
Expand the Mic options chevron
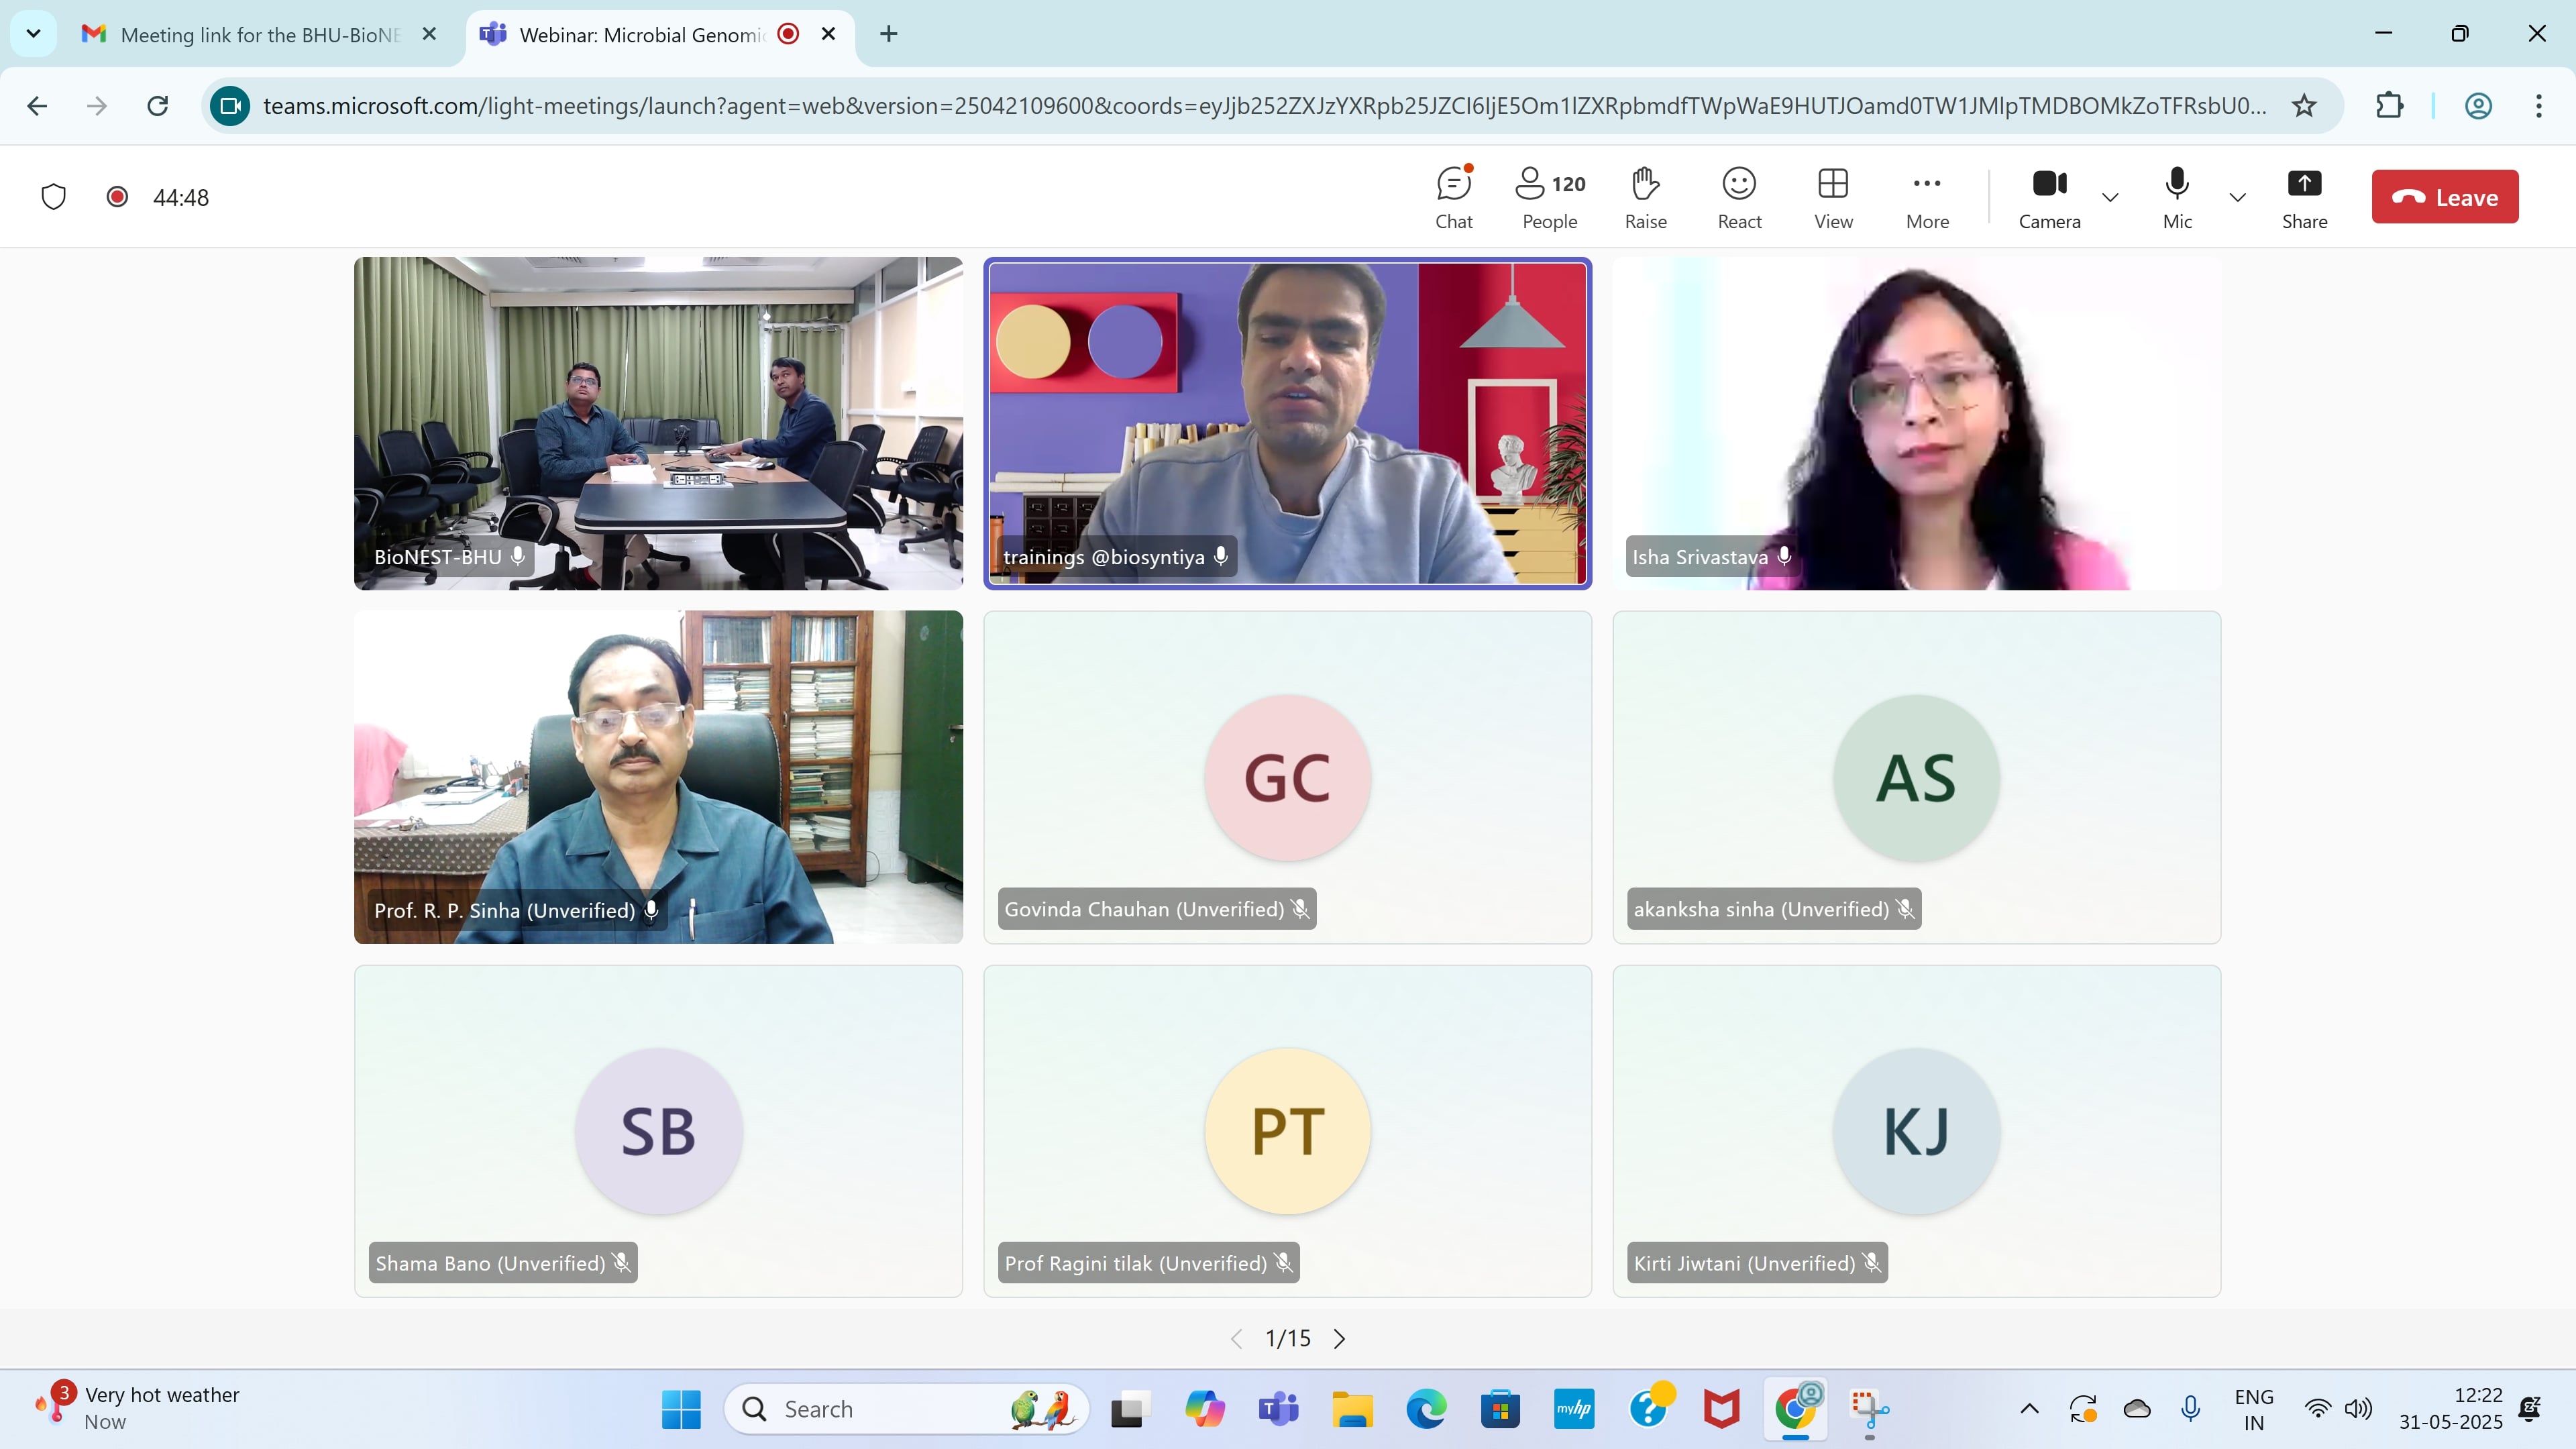coord(2238,197)
